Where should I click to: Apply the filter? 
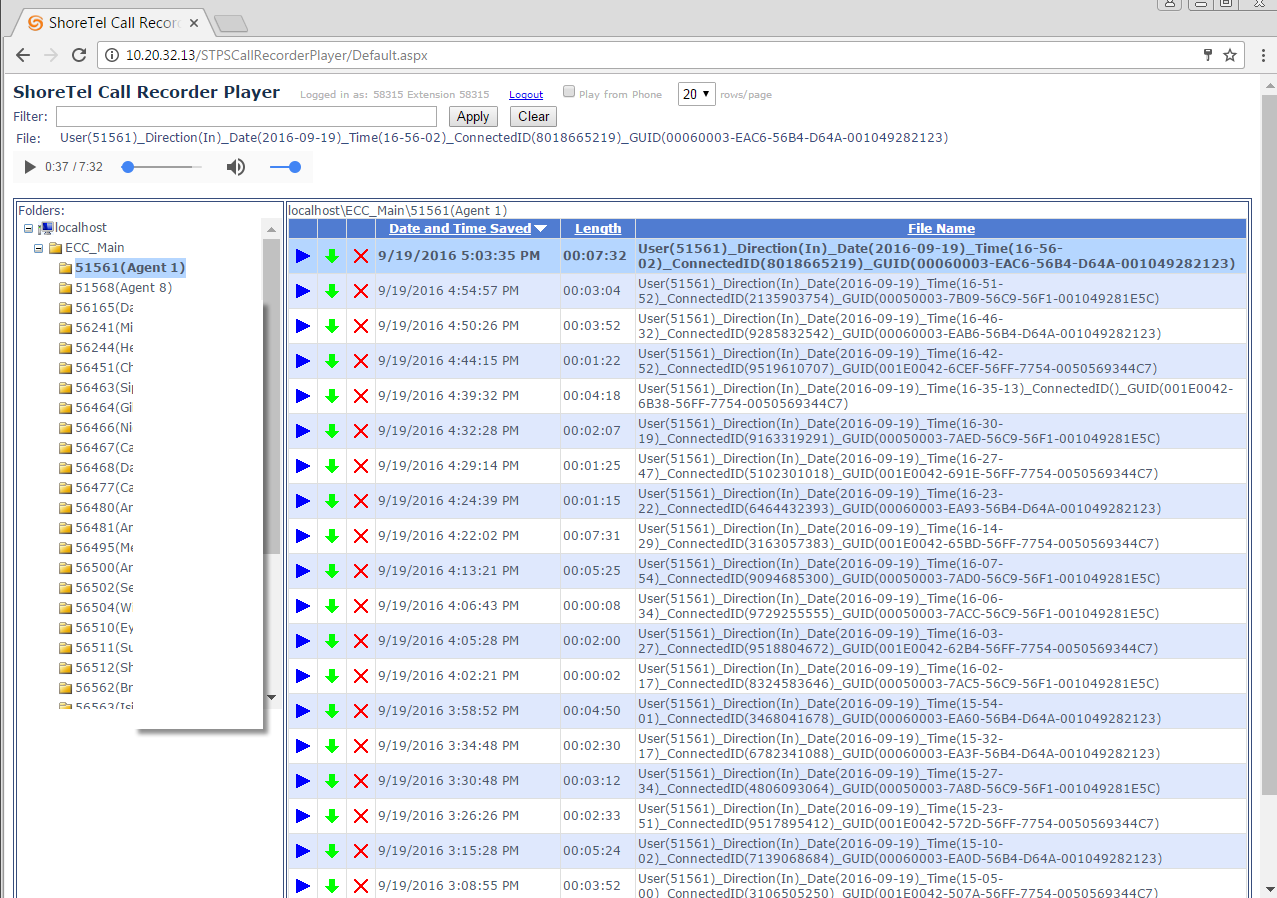click(473, 116)
